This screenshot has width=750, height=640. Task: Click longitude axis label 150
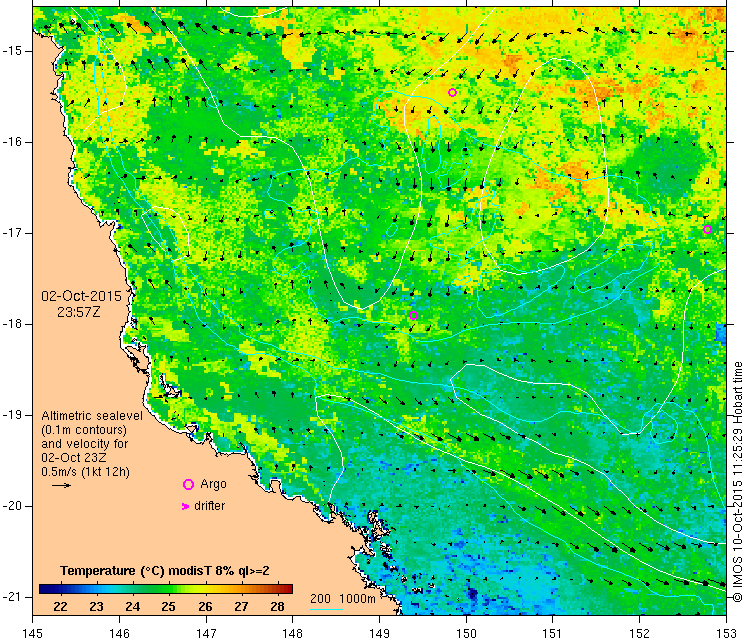coord(466,633)
